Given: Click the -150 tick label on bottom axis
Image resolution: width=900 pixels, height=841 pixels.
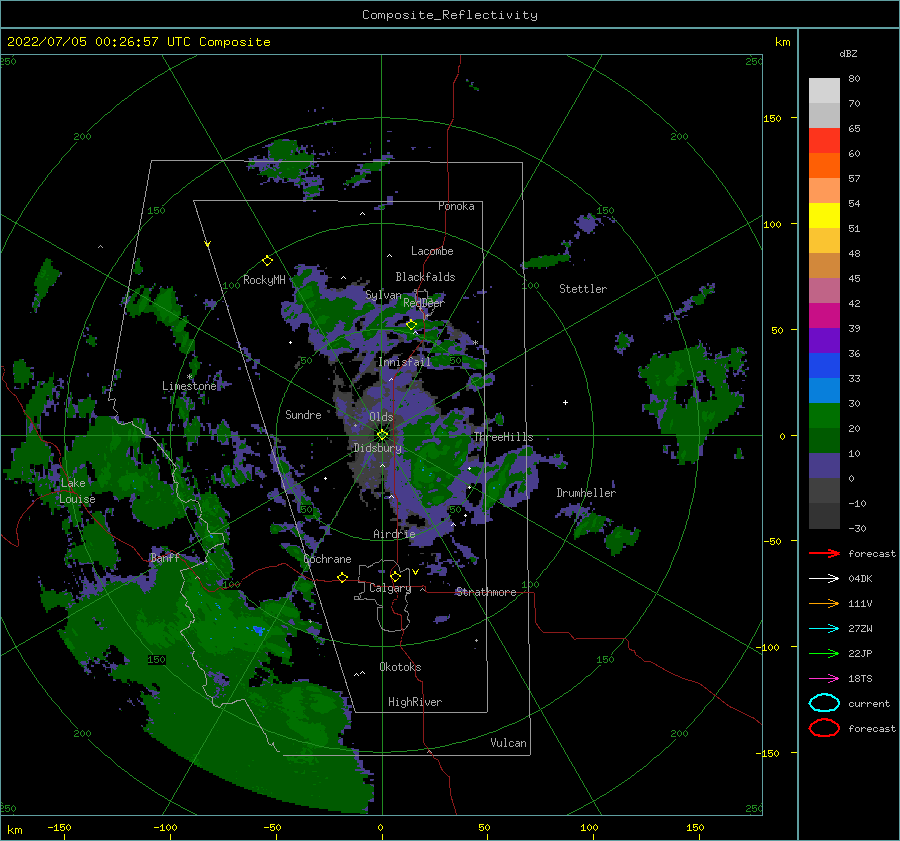Looking at the screenshot, I should tap(59, 827).
